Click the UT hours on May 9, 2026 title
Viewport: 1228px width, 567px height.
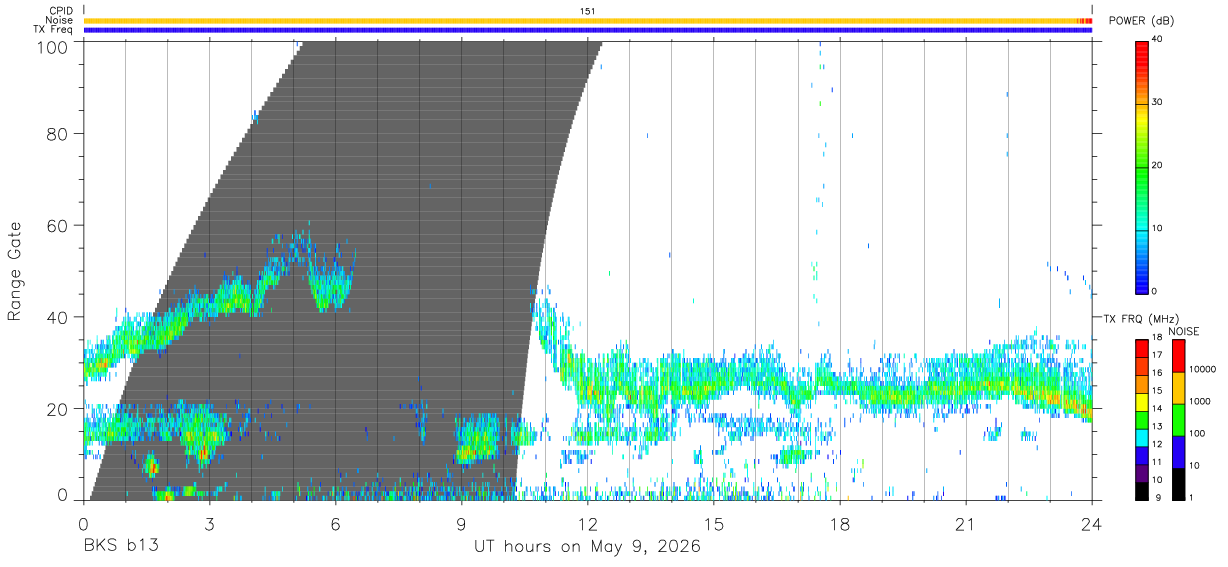pos(587,547)
